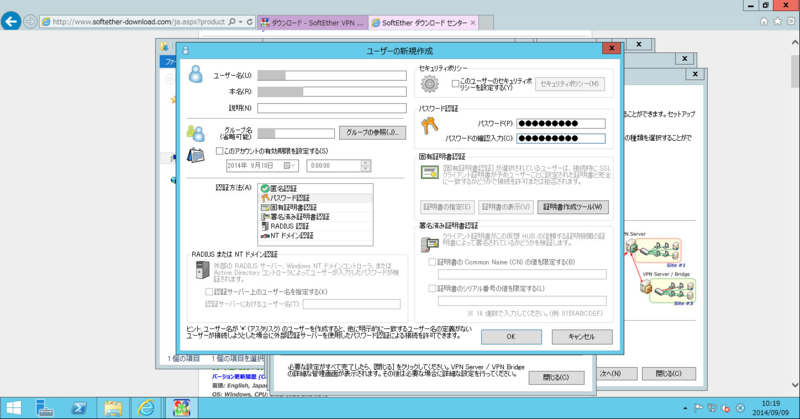800x419 pixels.
Task: Click the 説明 input field
Action: [332, 108]
